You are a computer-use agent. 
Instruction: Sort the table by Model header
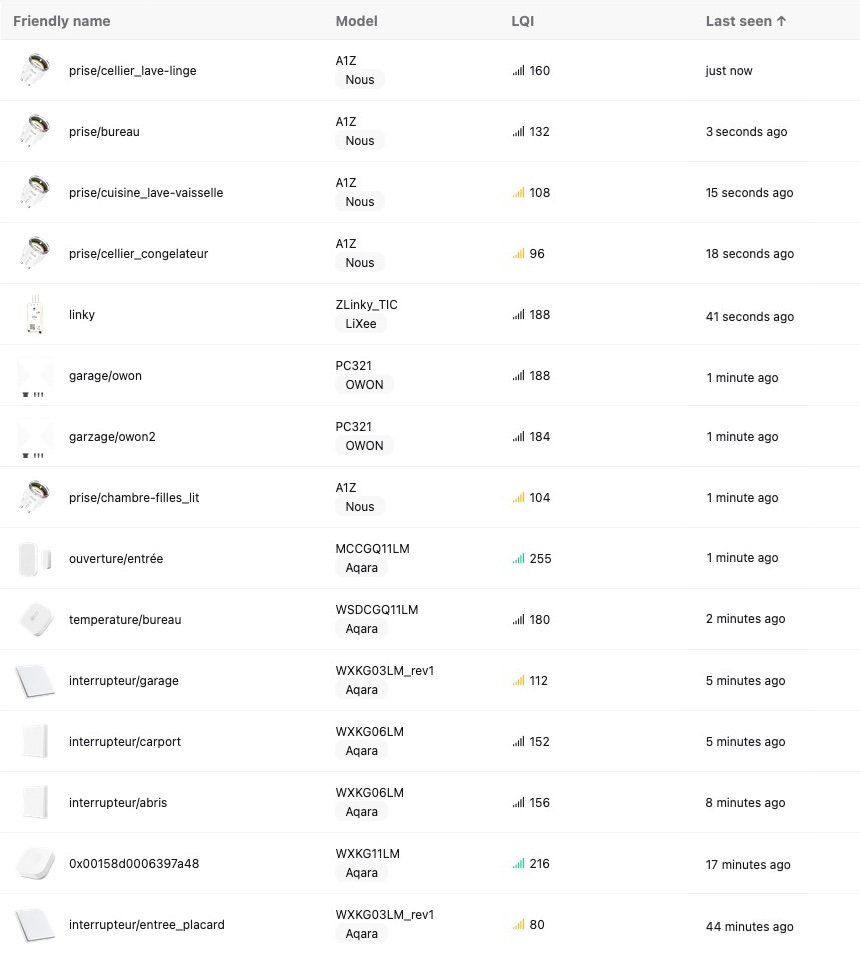point(357,21)
